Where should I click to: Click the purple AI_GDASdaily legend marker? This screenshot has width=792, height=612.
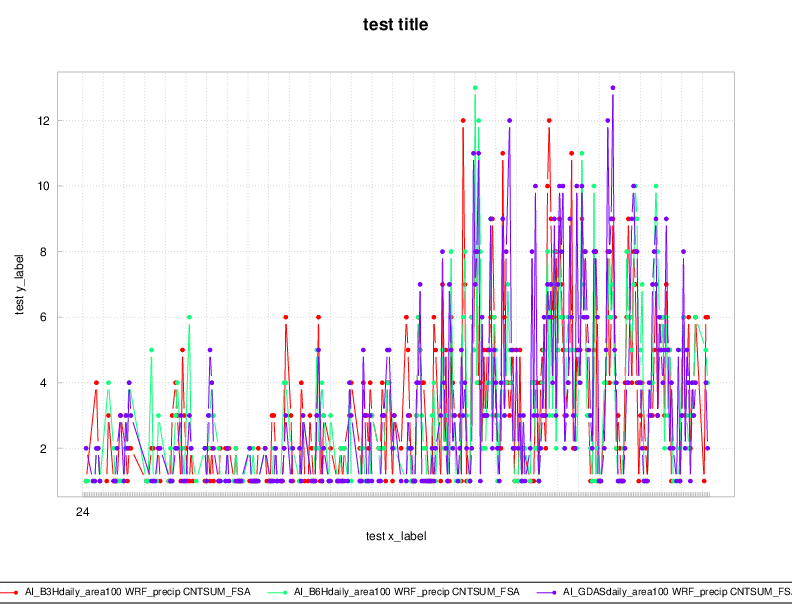pyautogui.click(x=552, y=592)
